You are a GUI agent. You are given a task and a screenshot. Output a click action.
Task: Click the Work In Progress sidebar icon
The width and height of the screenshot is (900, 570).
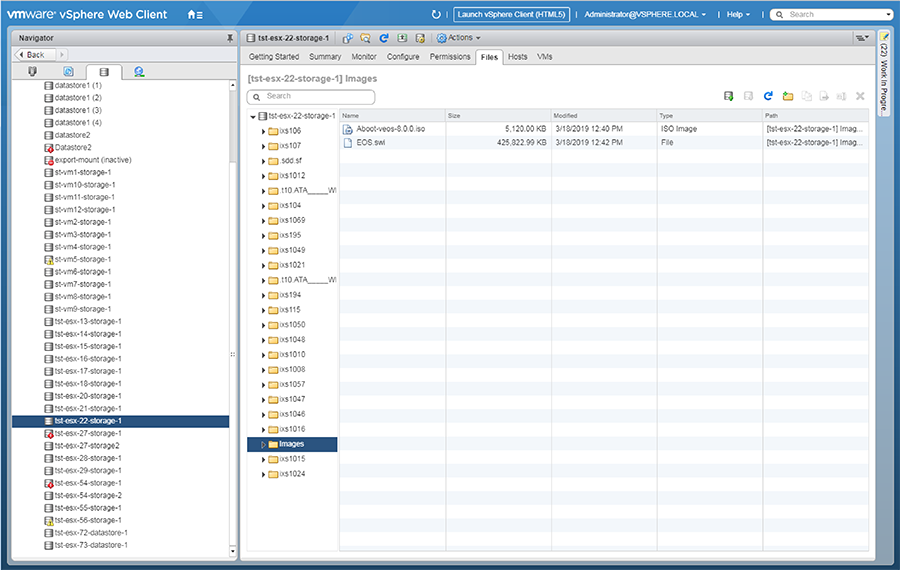(884, 38)
